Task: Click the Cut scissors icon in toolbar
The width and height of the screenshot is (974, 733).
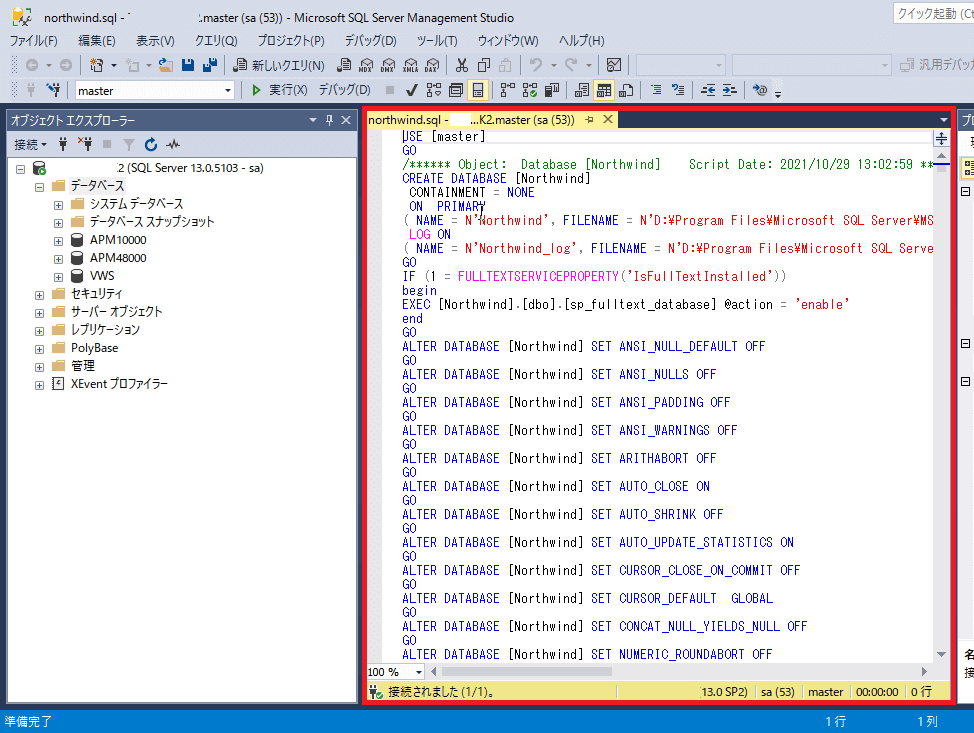Action: click(x=461, y=65)
